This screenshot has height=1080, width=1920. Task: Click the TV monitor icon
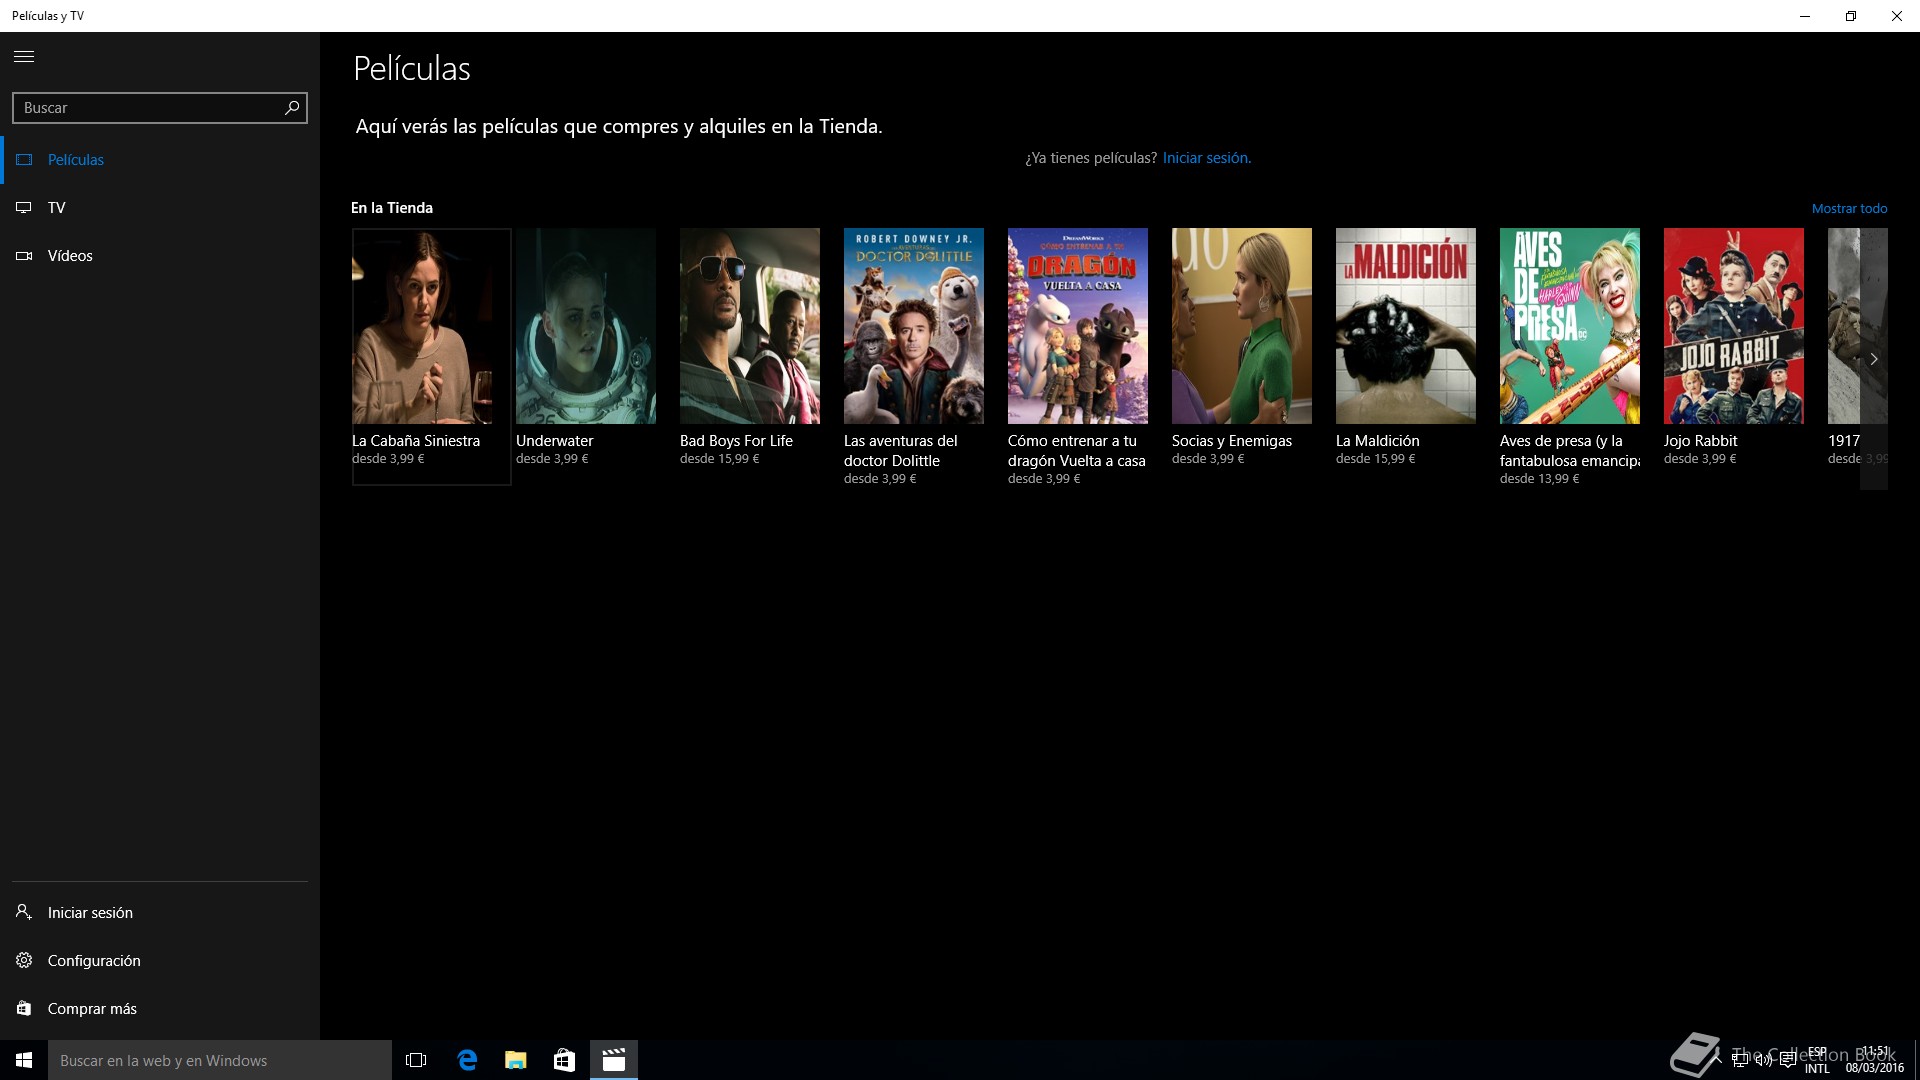pos(24,208)
